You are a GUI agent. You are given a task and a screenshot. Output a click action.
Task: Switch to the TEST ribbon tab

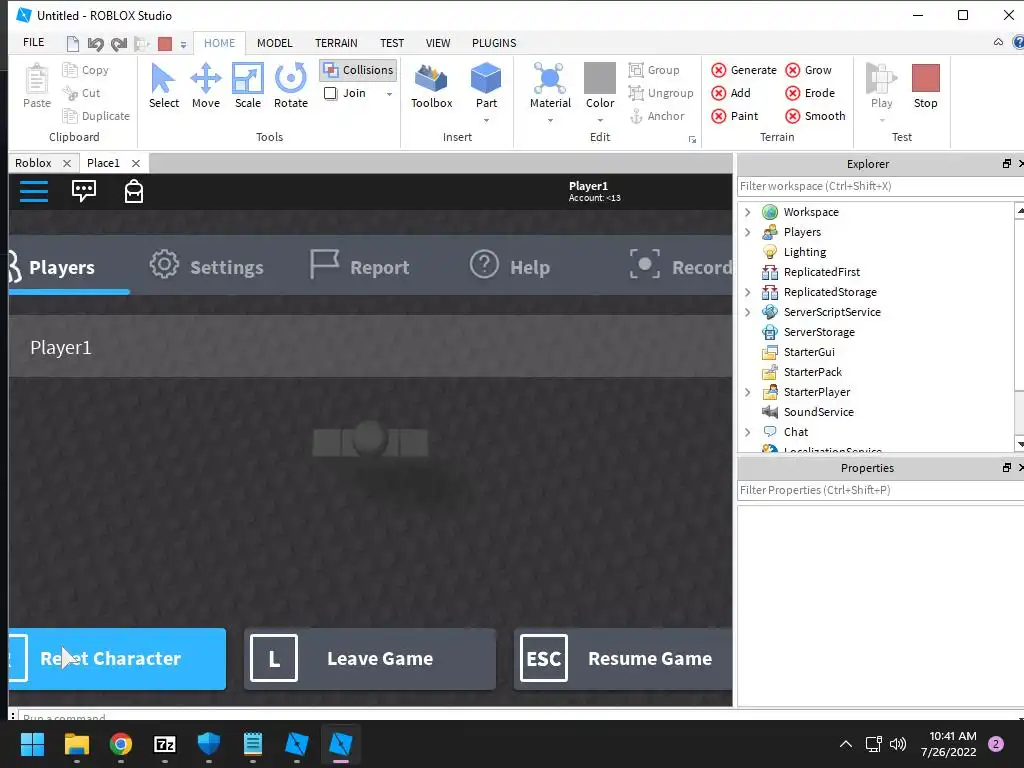click(x=392, y=43)
